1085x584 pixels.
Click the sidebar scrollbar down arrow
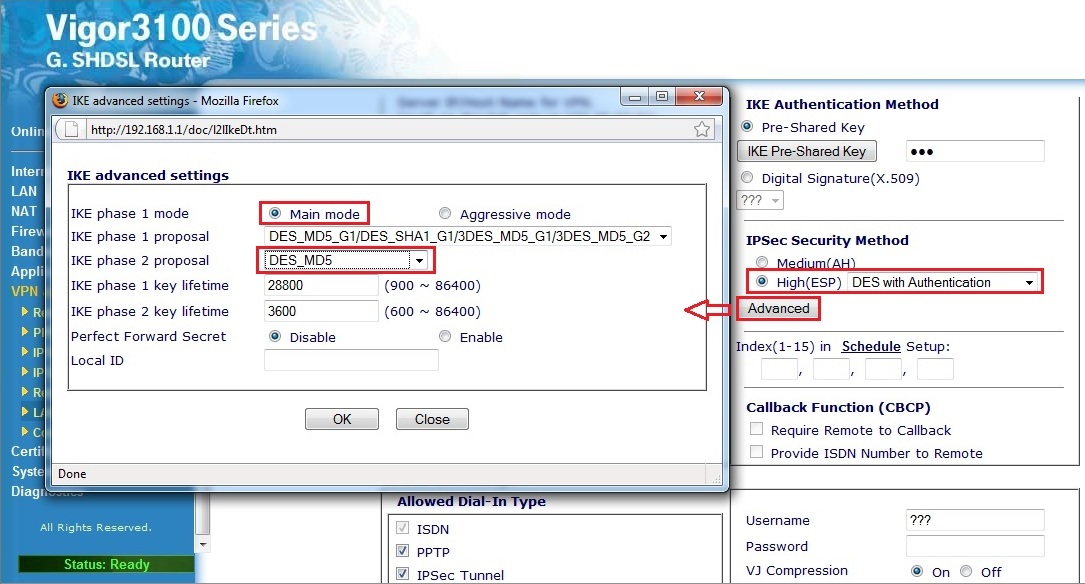click(x=203, y=545)
